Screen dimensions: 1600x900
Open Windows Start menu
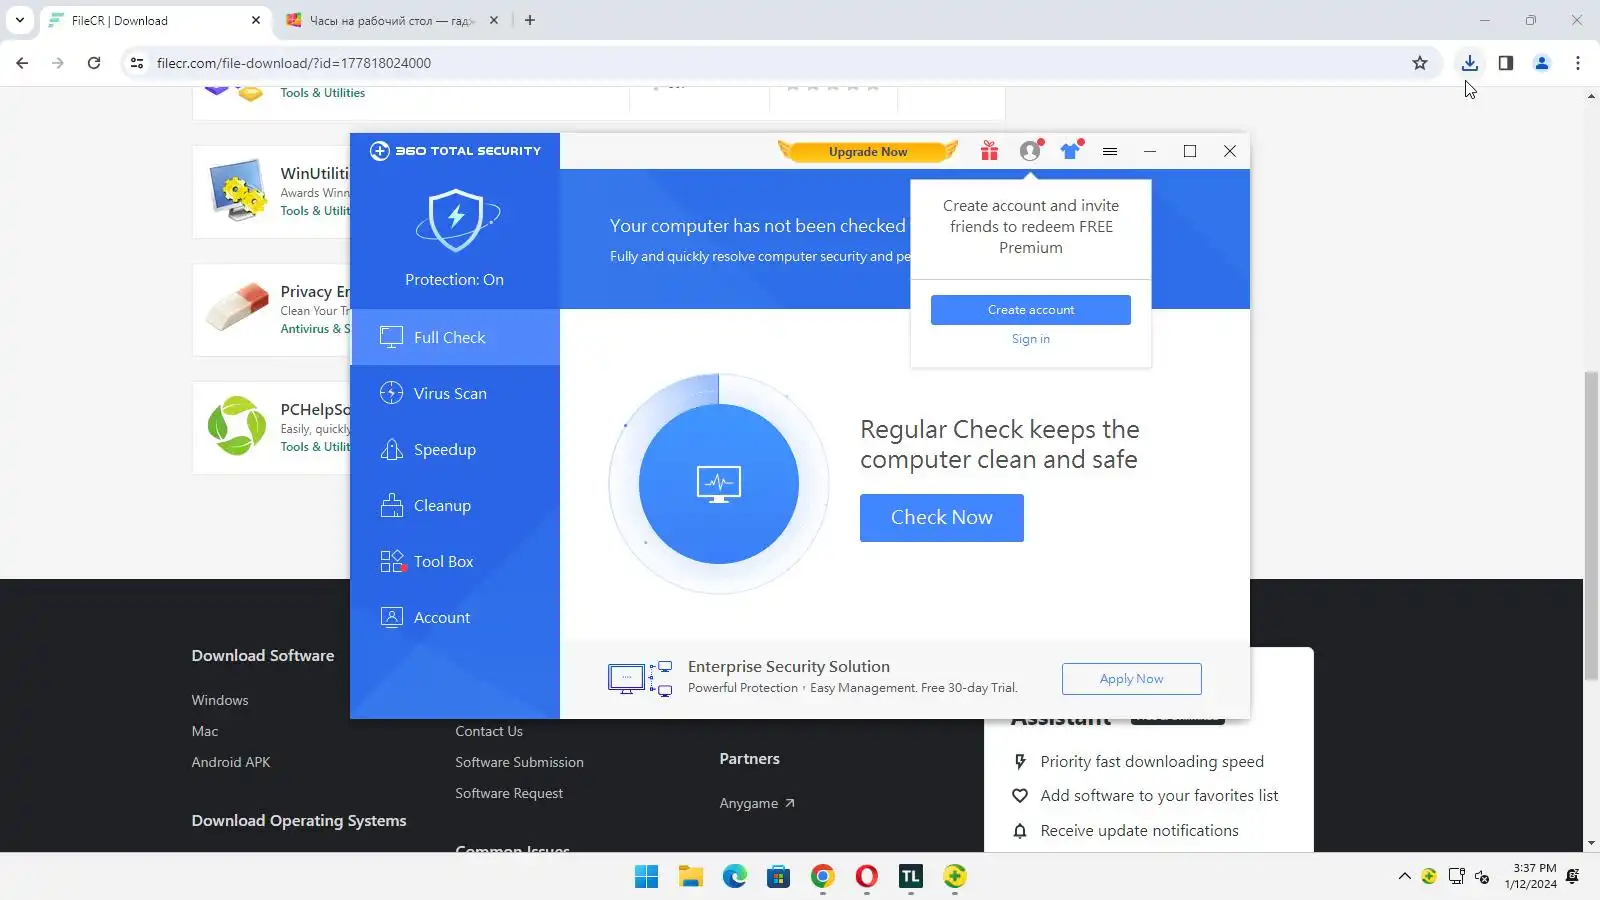(x=647, y=877)
